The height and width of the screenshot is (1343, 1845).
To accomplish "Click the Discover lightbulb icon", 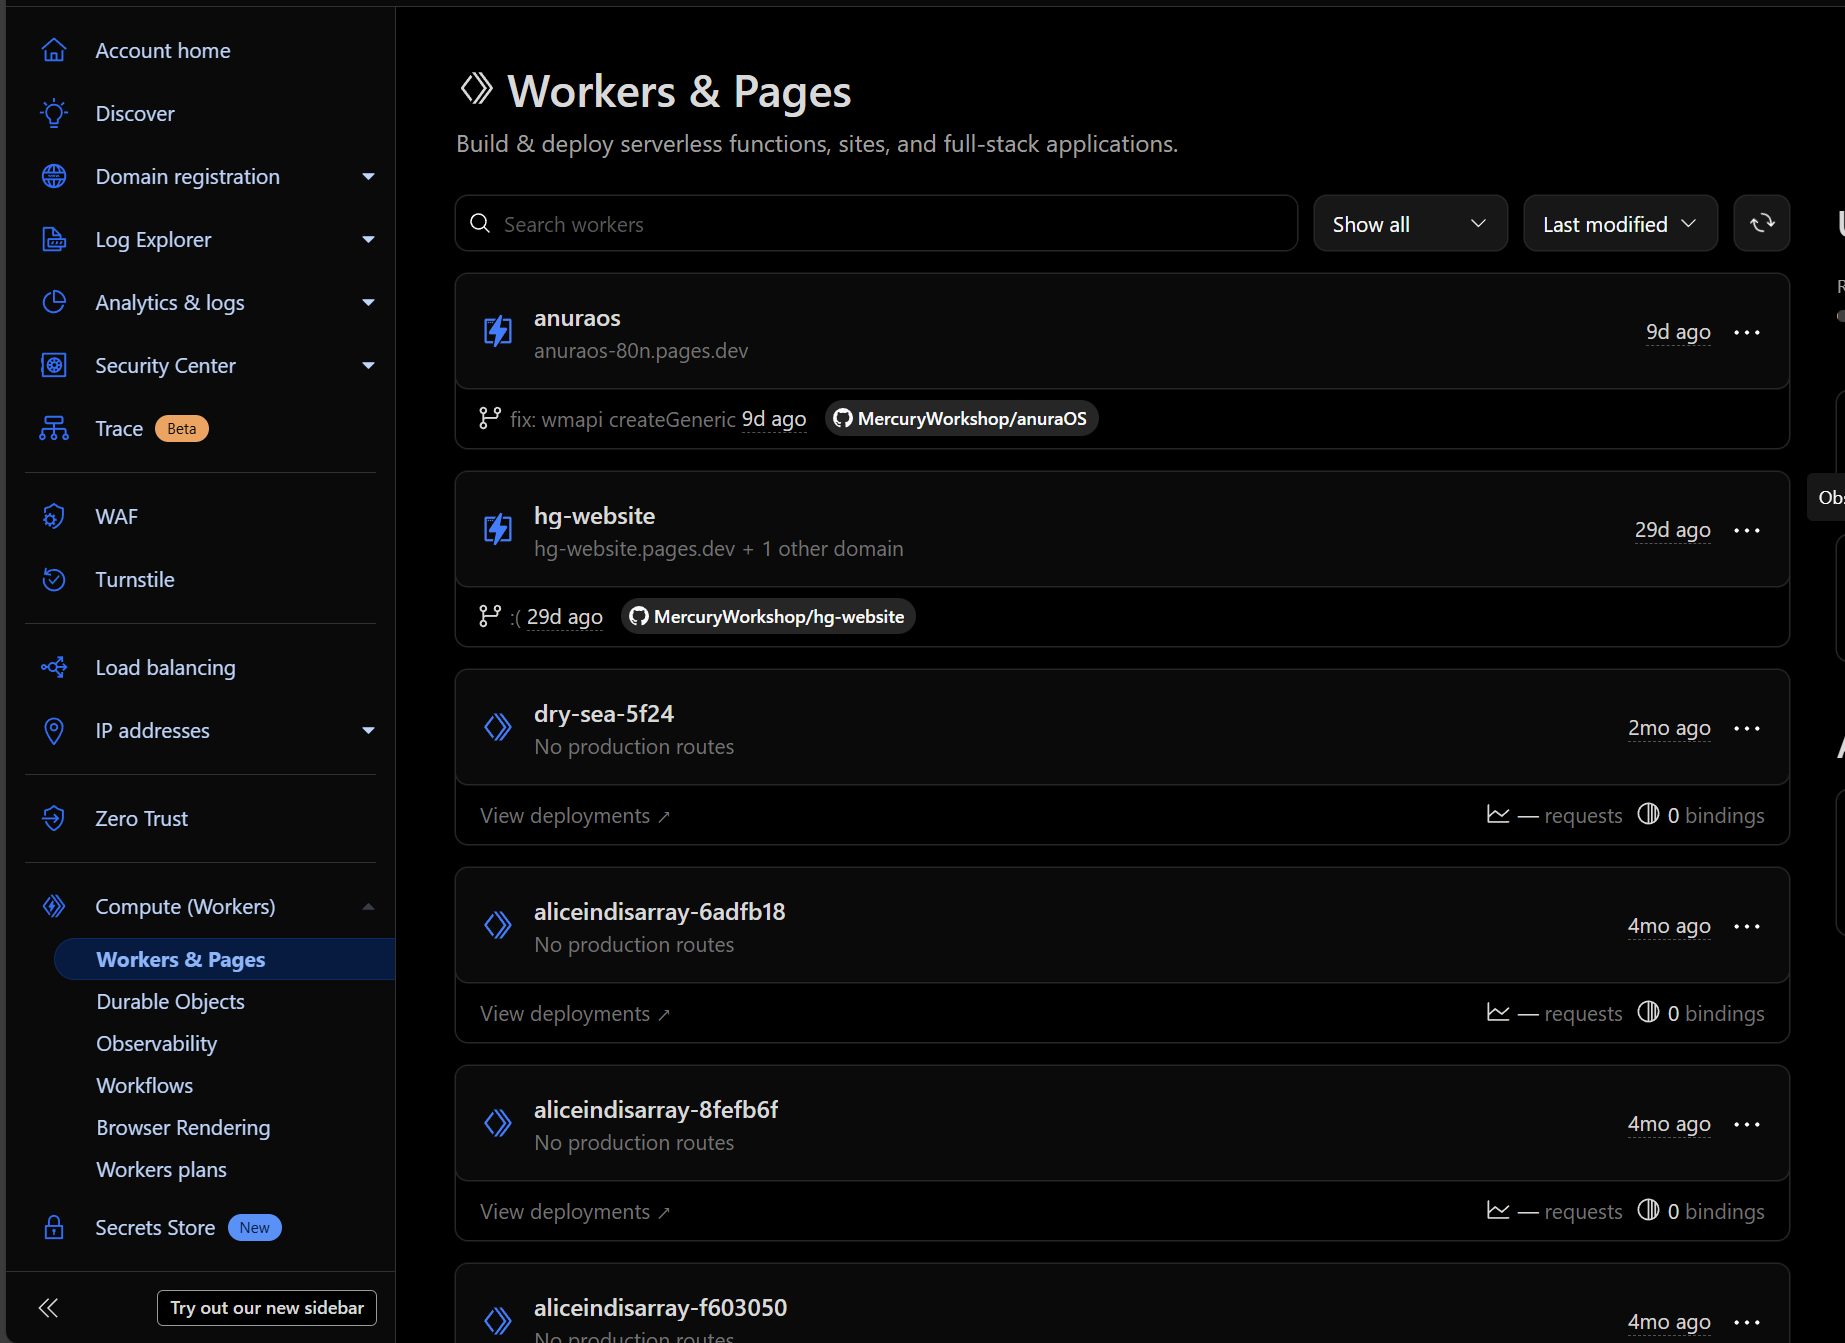I will click(54, 113).
